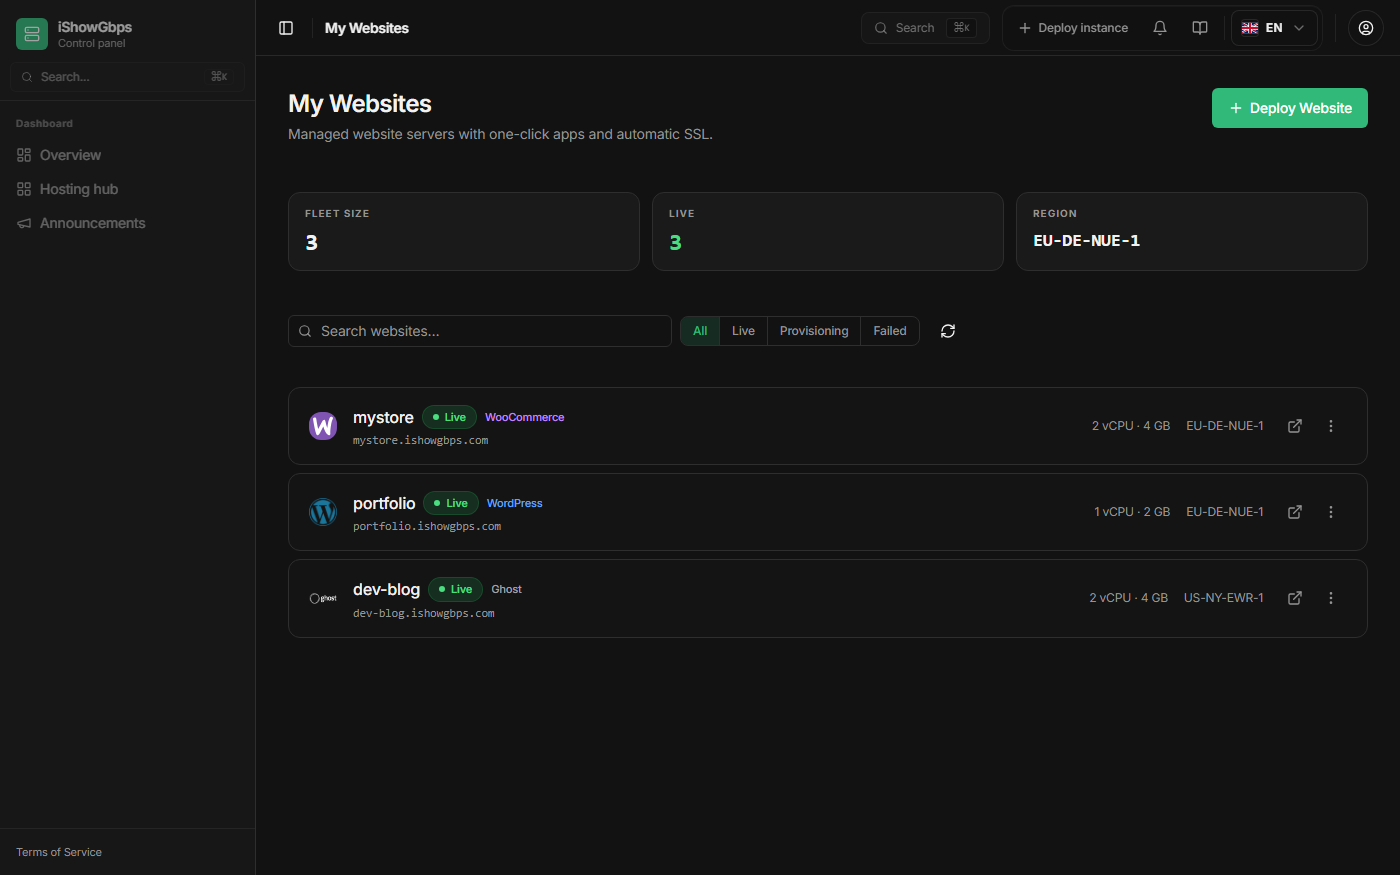The image size is (1400, 875).
Task: Open mystore site in new tab icon
Action: 1295,426
